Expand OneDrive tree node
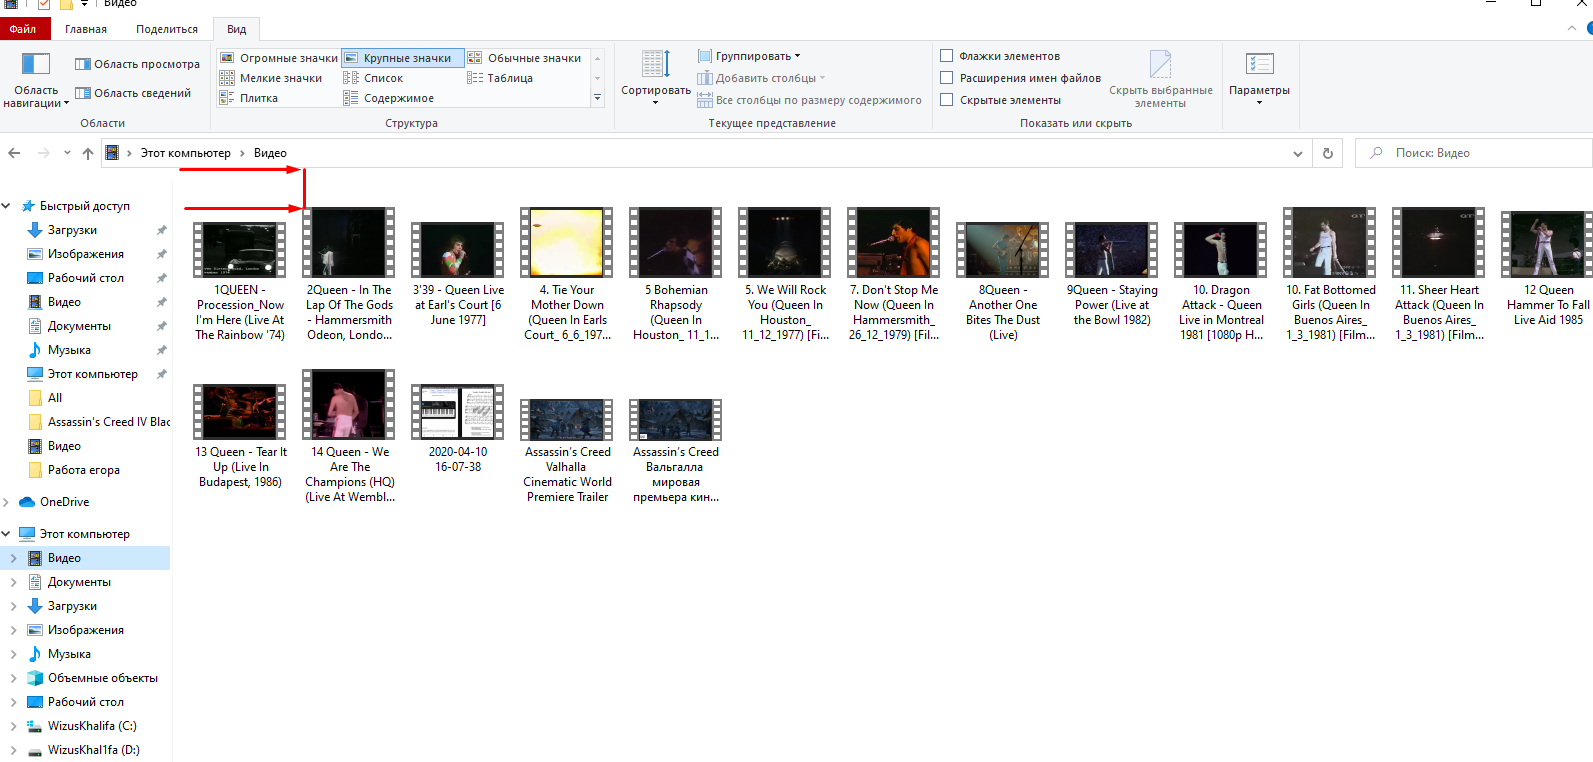Viewport: 1593px width, 762px height. coord(6,502)
